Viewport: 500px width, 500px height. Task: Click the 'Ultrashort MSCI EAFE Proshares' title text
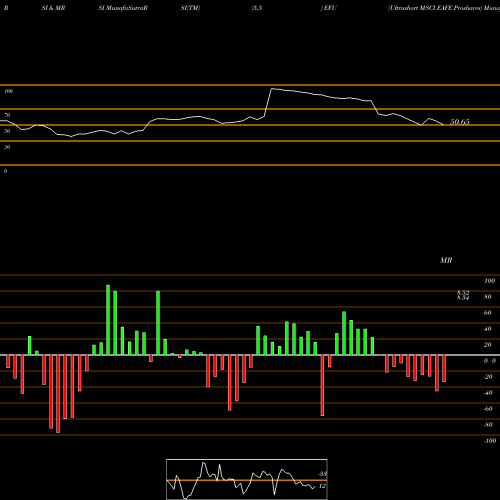point(435,8)
